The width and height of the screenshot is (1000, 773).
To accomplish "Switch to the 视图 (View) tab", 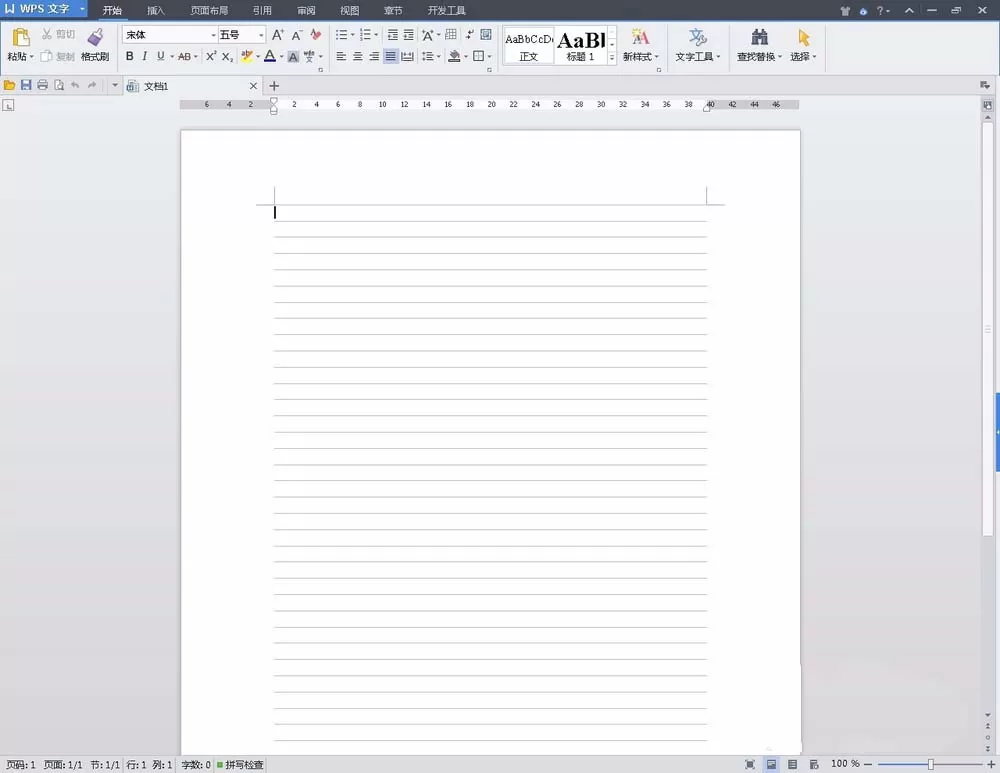I will [x=349, y=10].
